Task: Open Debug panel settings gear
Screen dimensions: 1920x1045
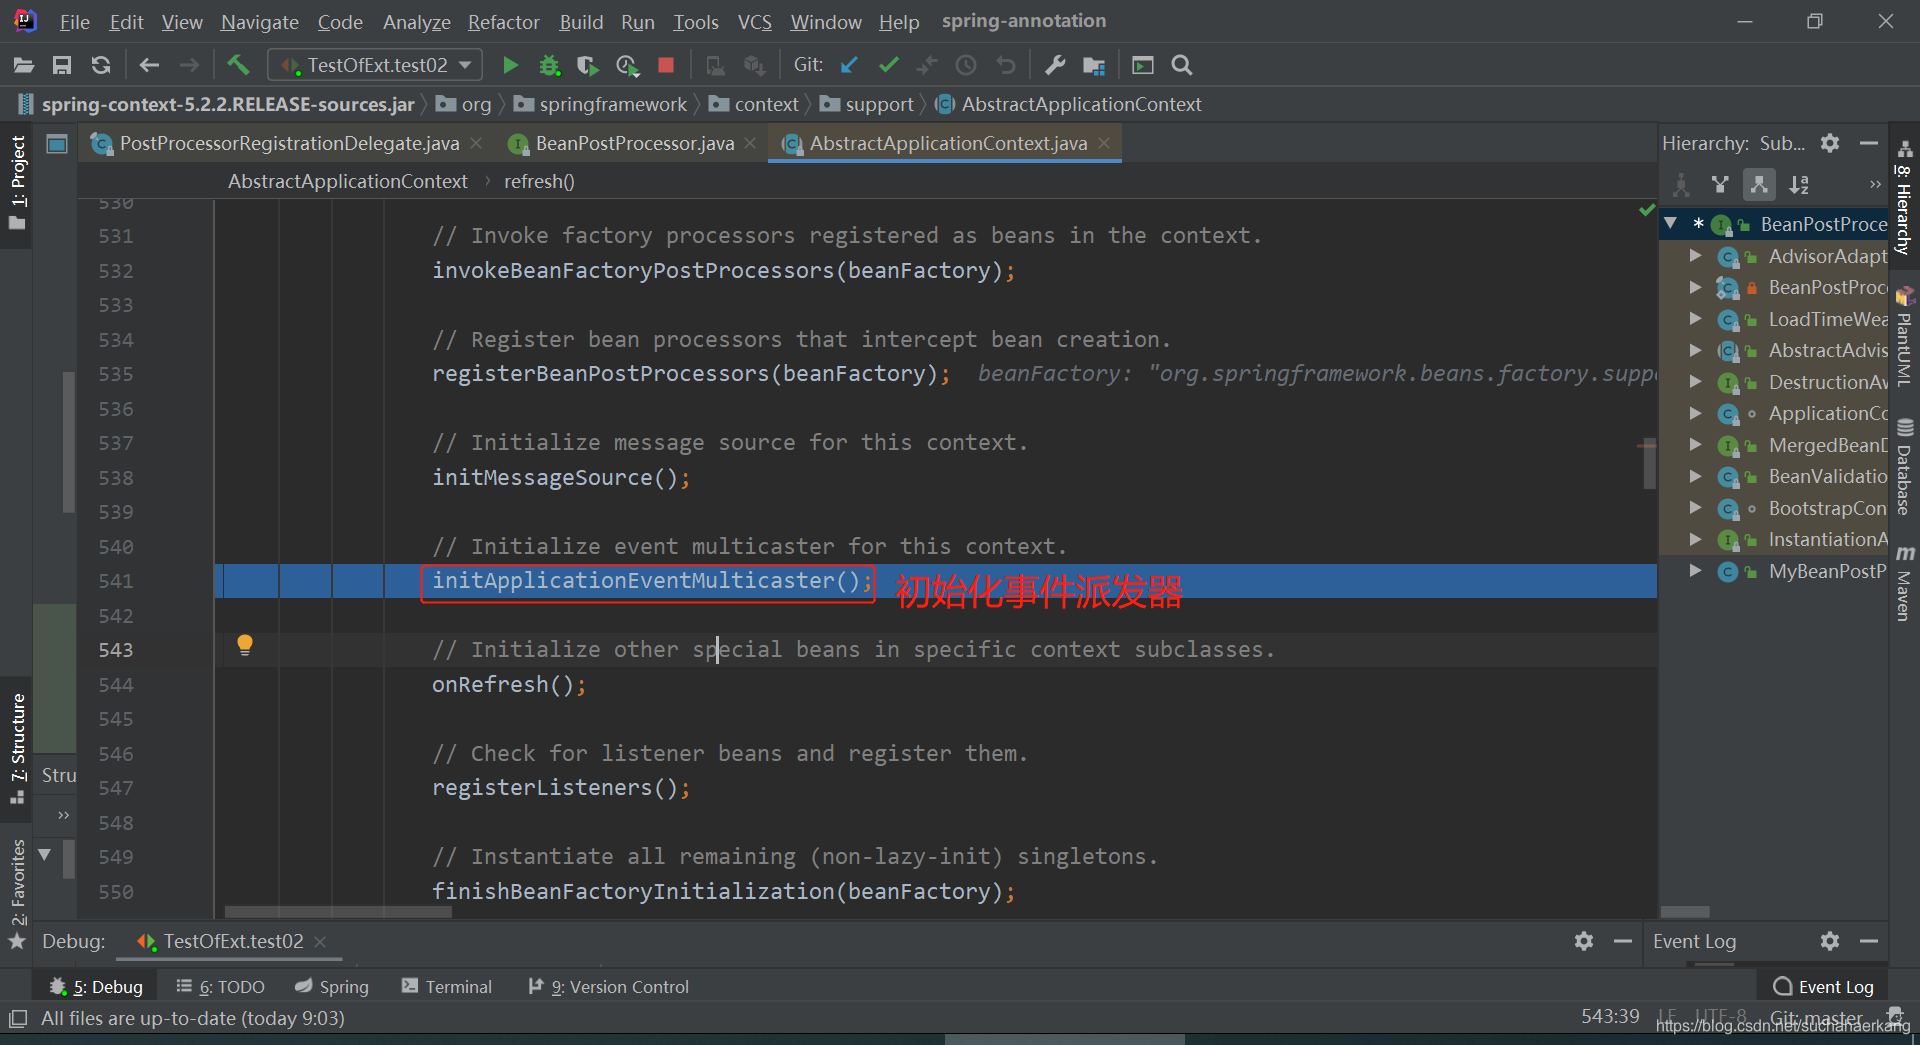Action: [x=1584, y=941]
